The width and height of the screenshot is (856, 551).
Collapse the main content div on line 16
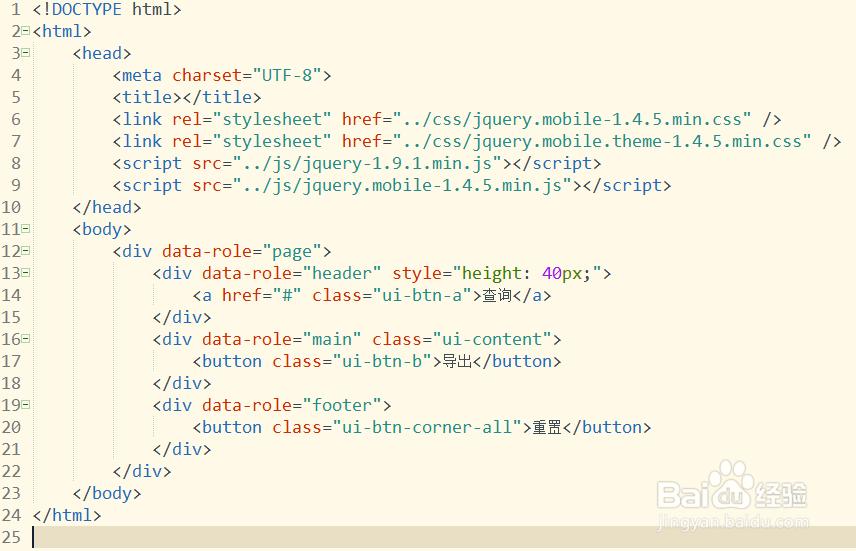click(26, 338)
